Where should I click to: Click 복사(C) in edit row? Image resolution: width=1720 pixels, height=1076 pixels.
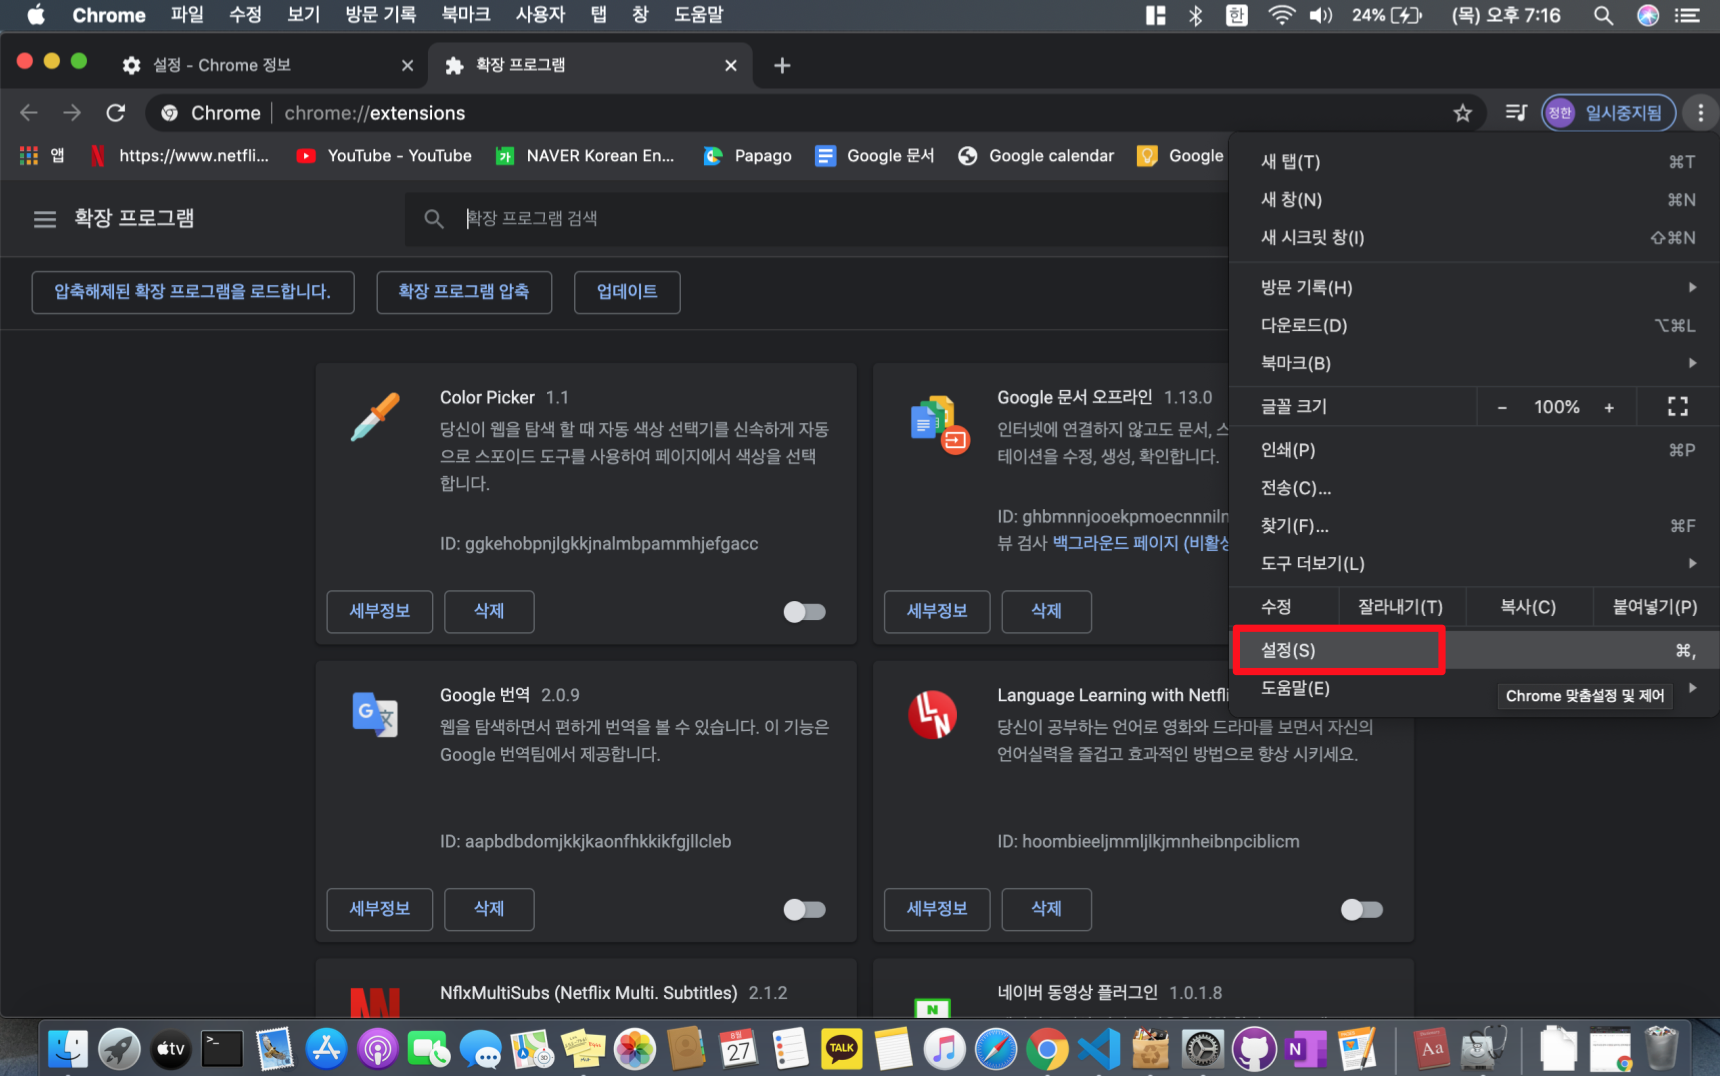point(1528,607)
